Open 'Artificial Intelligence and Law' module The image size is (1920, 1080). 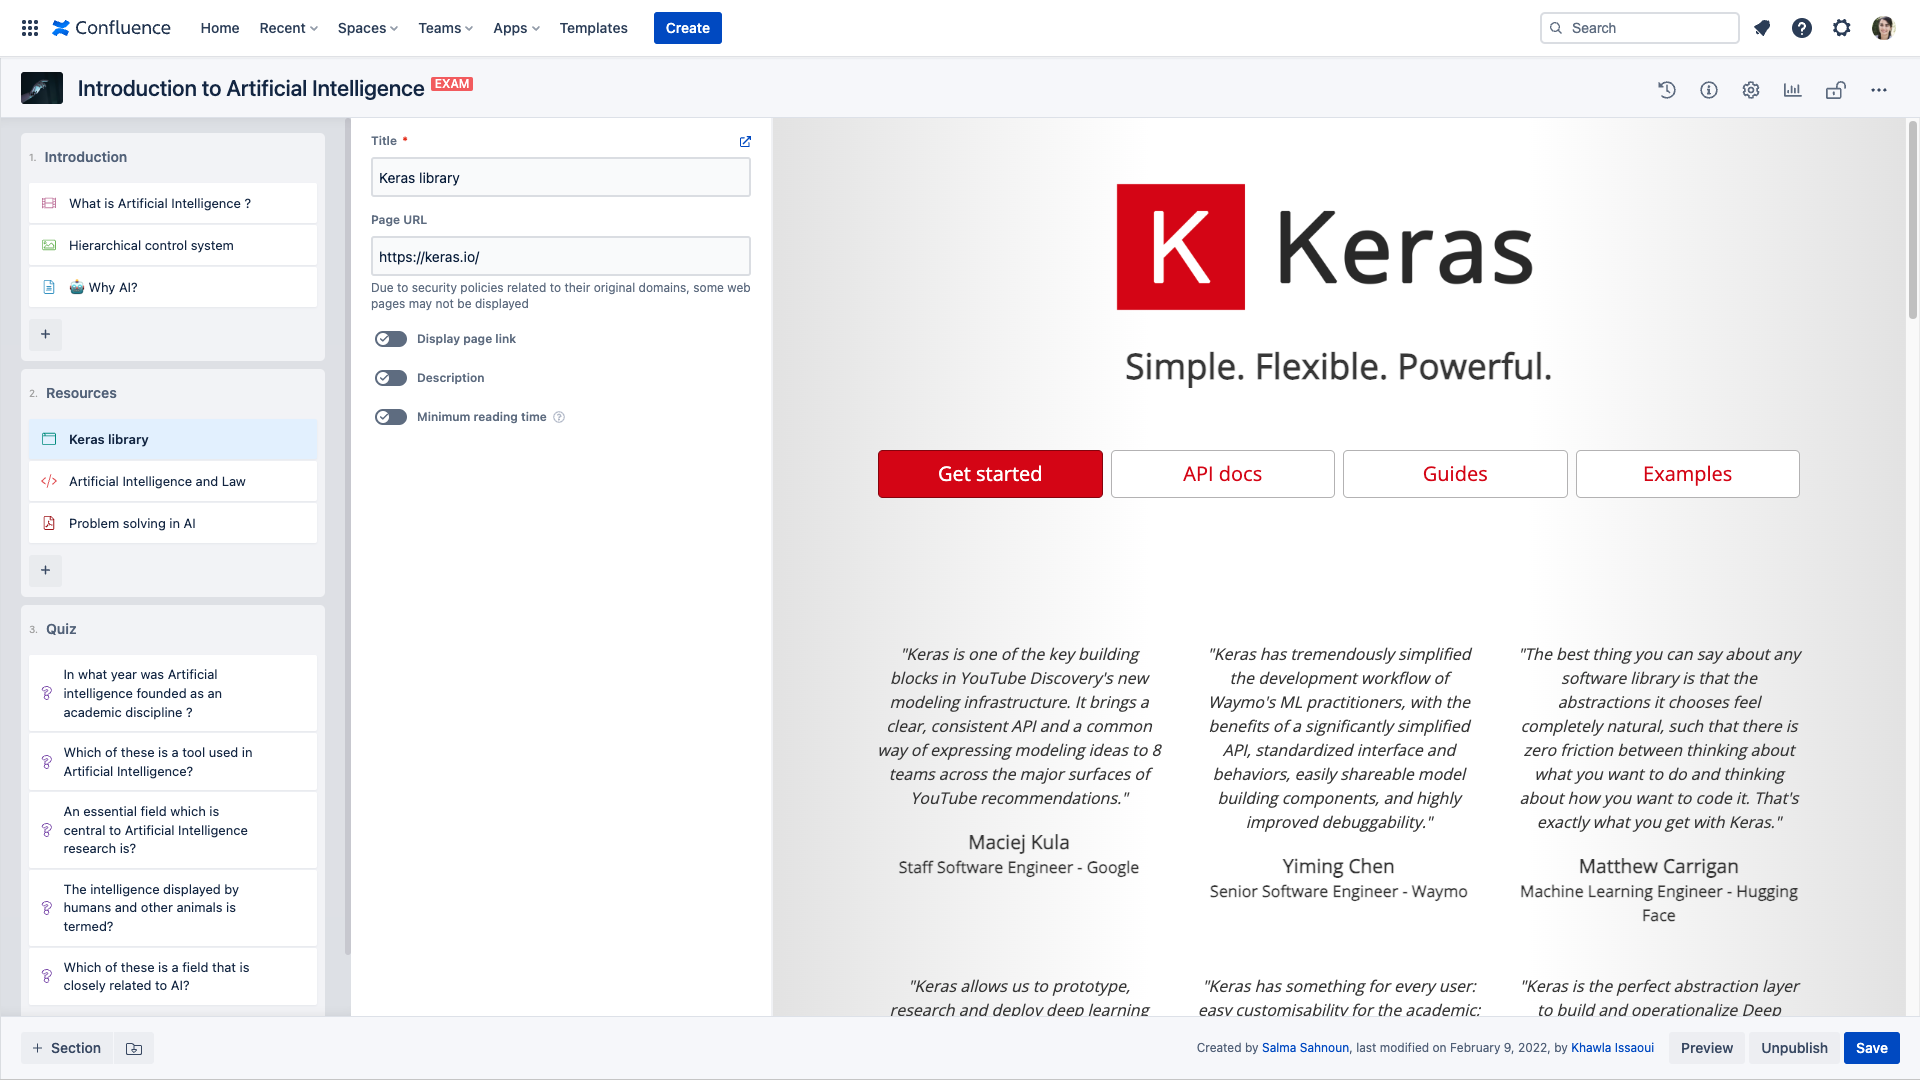tap(173, 481)
